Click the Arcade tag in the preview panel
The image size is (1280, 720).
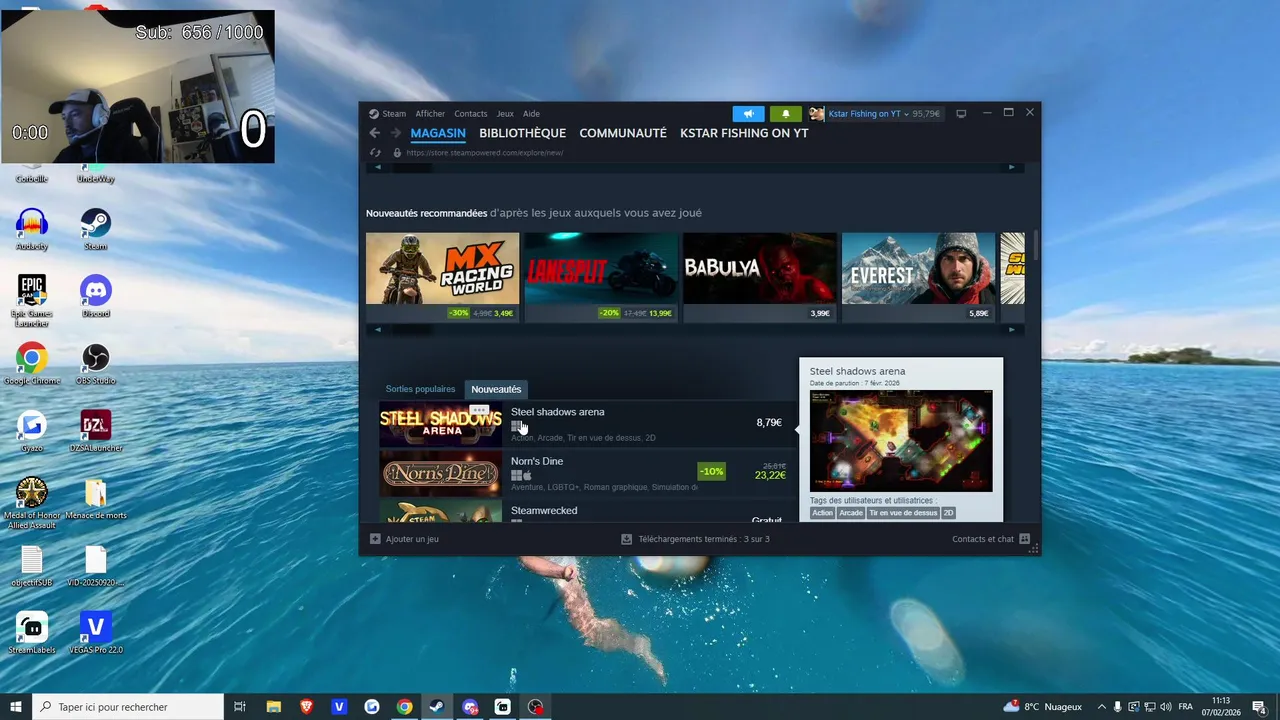coord(851,513)
